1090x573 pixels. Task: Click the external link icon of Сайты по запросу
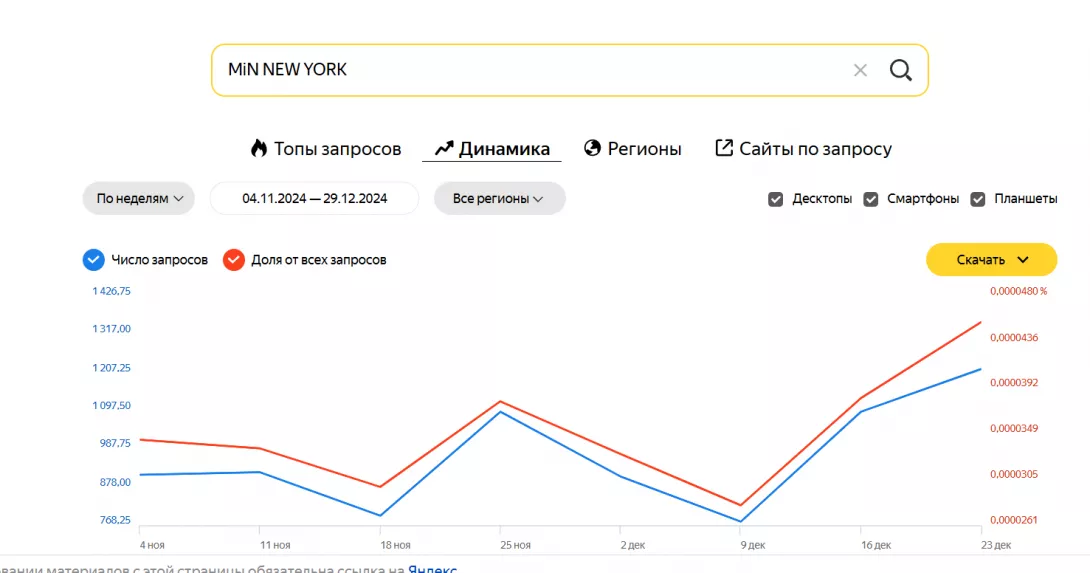coord(724,147)
